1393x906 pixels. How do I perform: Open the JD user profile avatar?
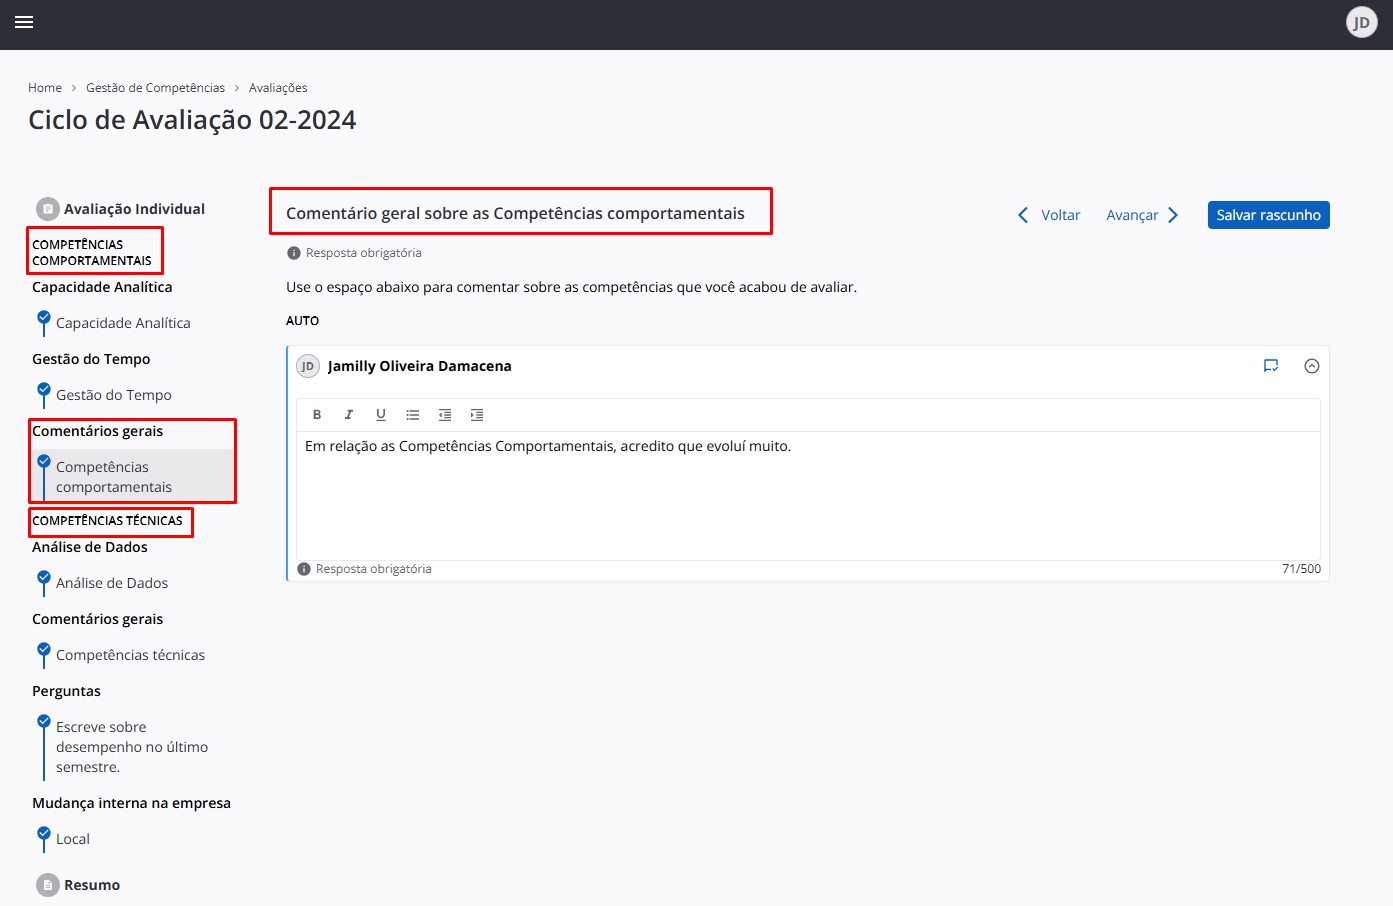tap(1361, 22)
